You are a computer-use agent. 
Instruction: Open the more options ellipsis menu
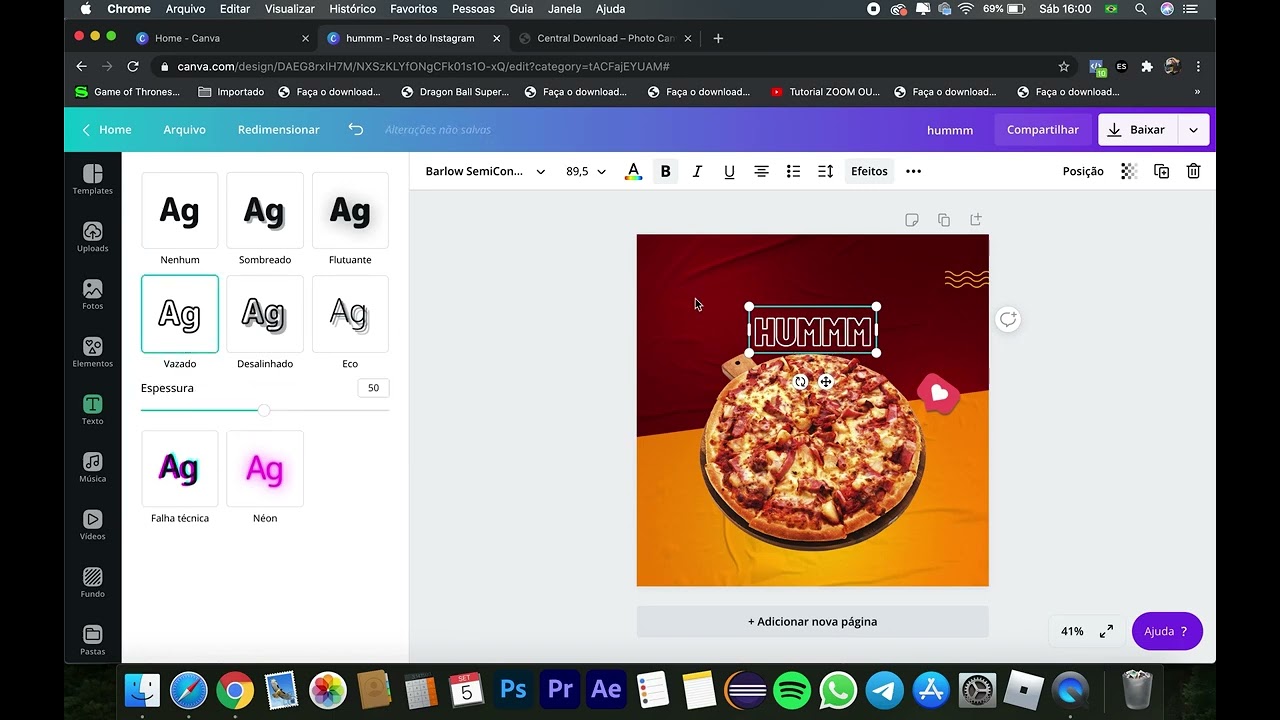tap(913, 171)
